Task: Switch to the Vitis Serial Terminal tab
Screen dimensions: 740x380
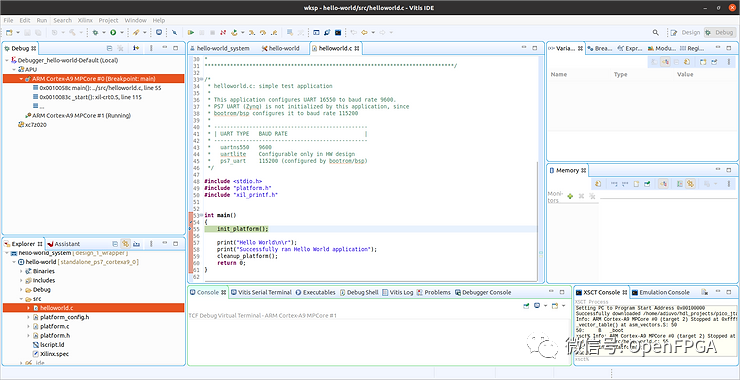Action: click(x=261, y=292)
